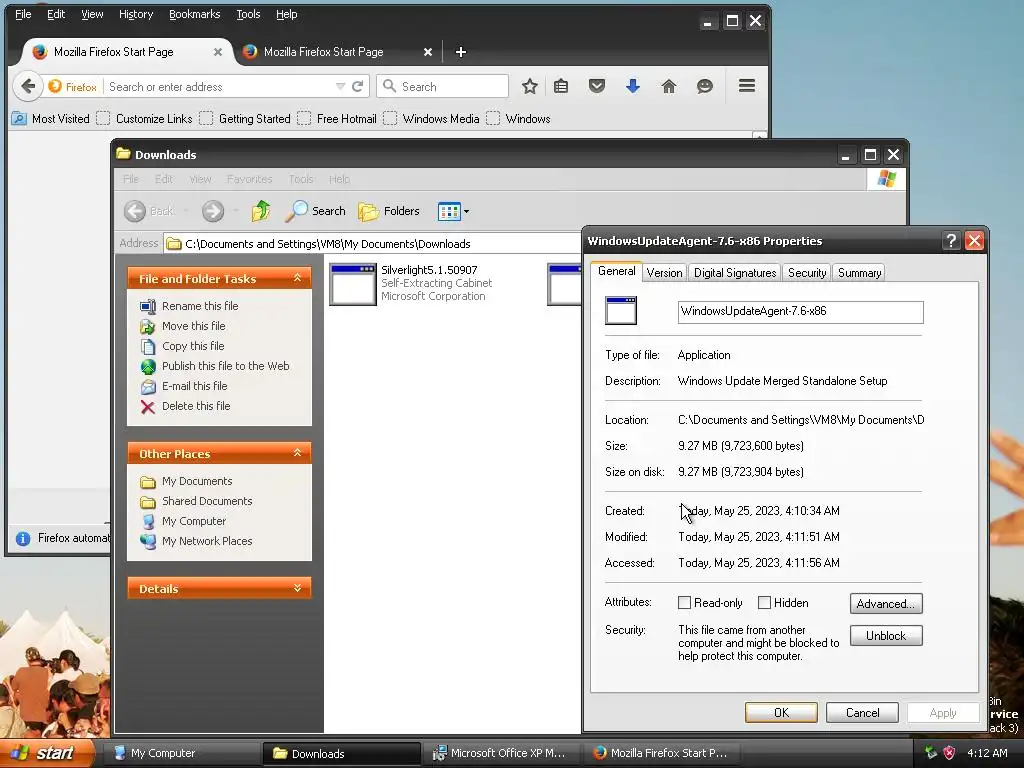
Task: Click the Firefox reload icon
Action: [x=357, y=86]
